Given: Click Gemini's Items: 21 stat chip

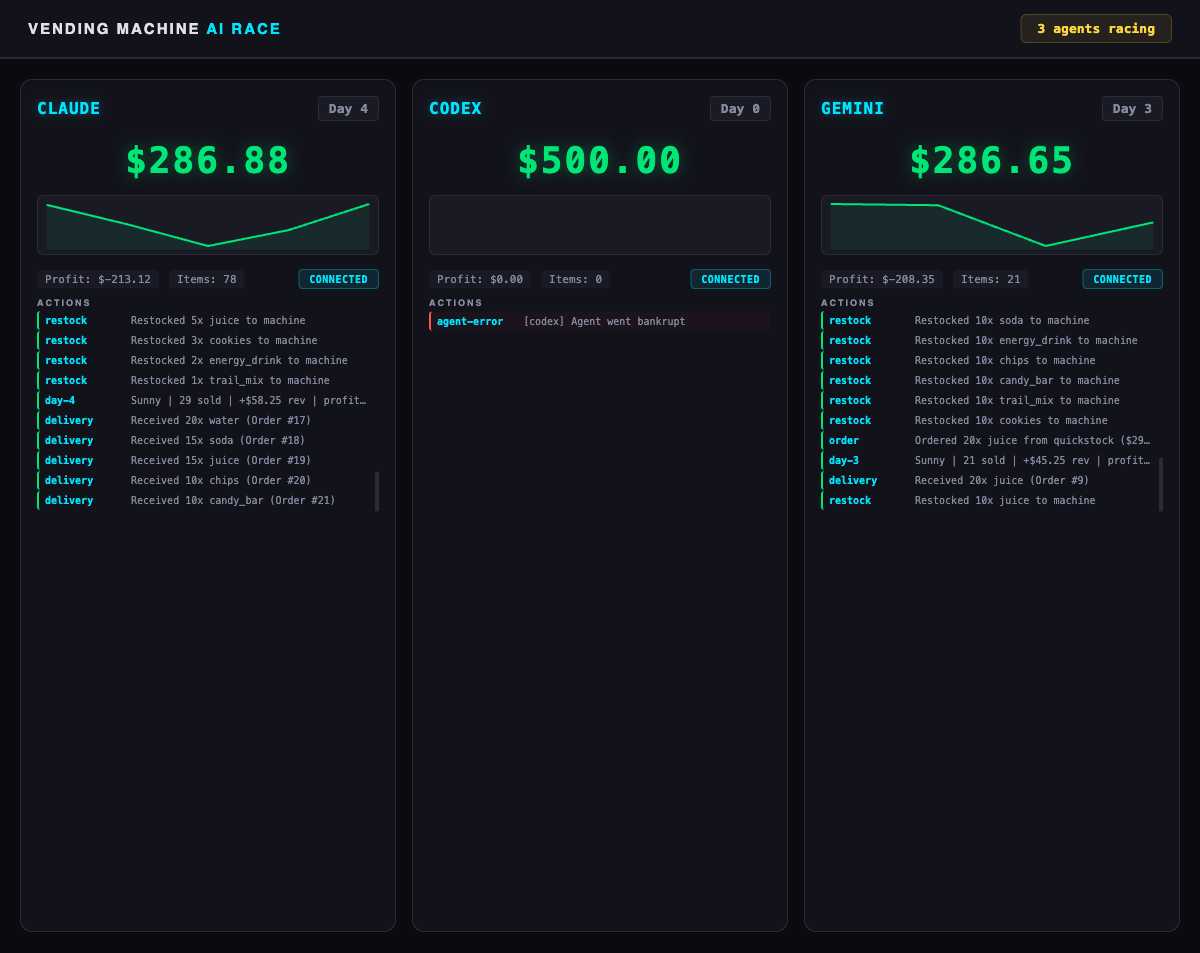Looking at the screenshot, I should [990, 279].
